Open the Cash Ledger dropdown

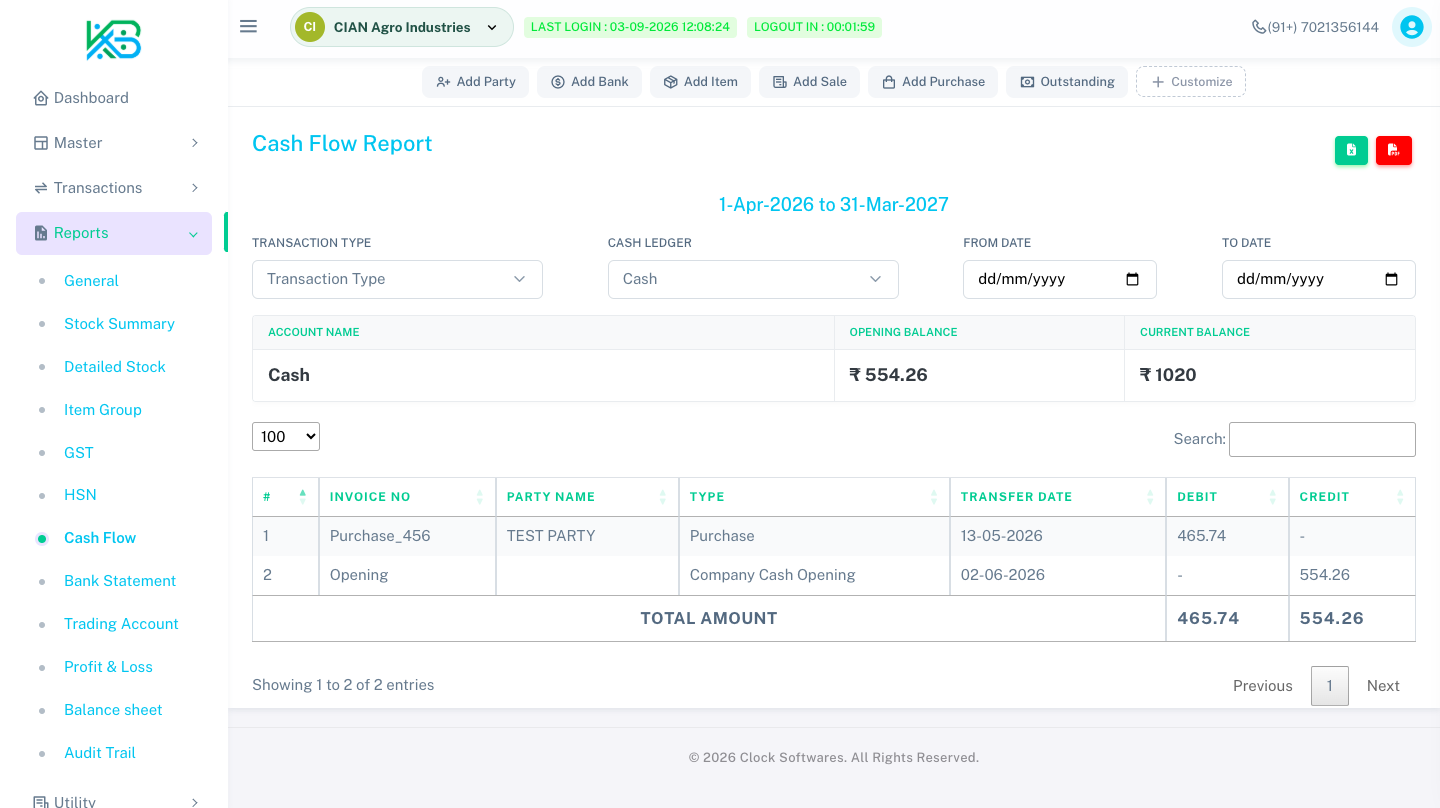[753, 279]
